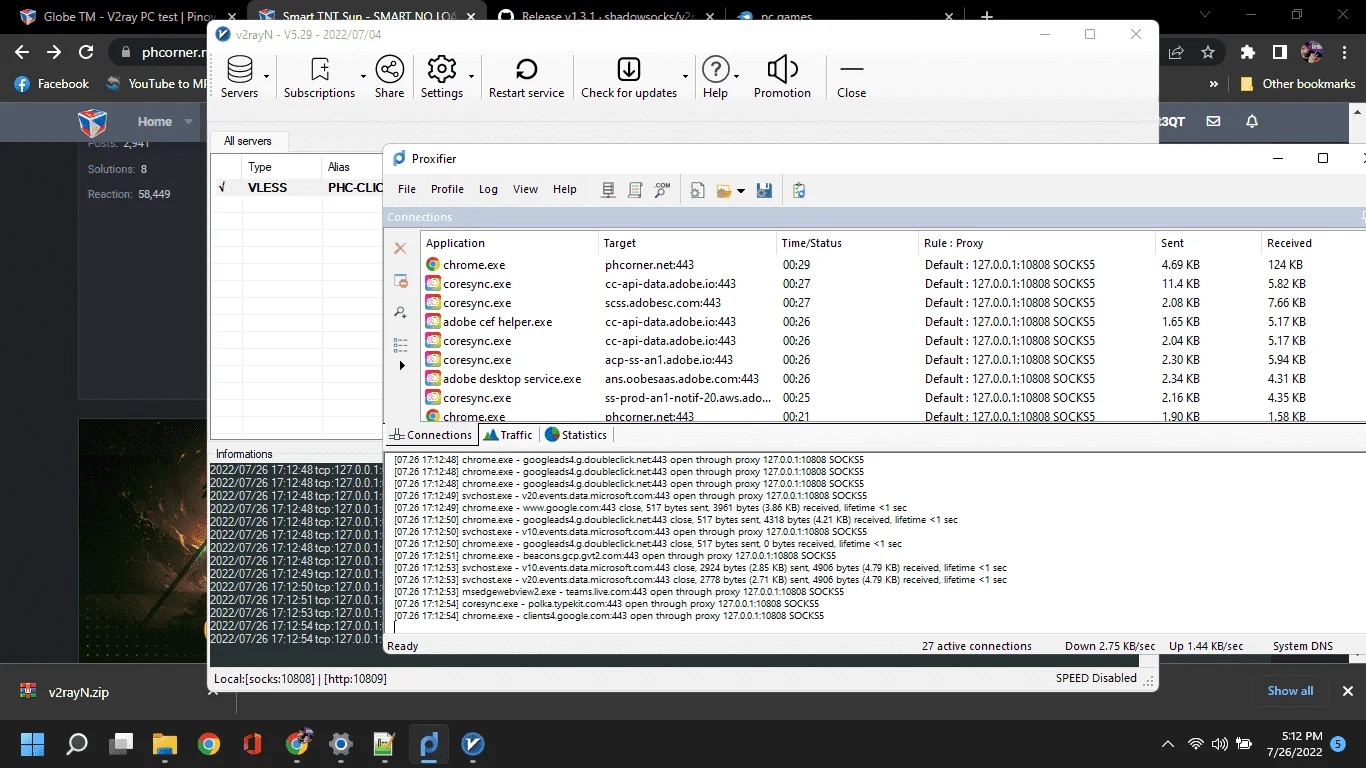
Task: Click the clipboard icon at the end of Proxifier's toolbar
Action: (x=799, y=190)
